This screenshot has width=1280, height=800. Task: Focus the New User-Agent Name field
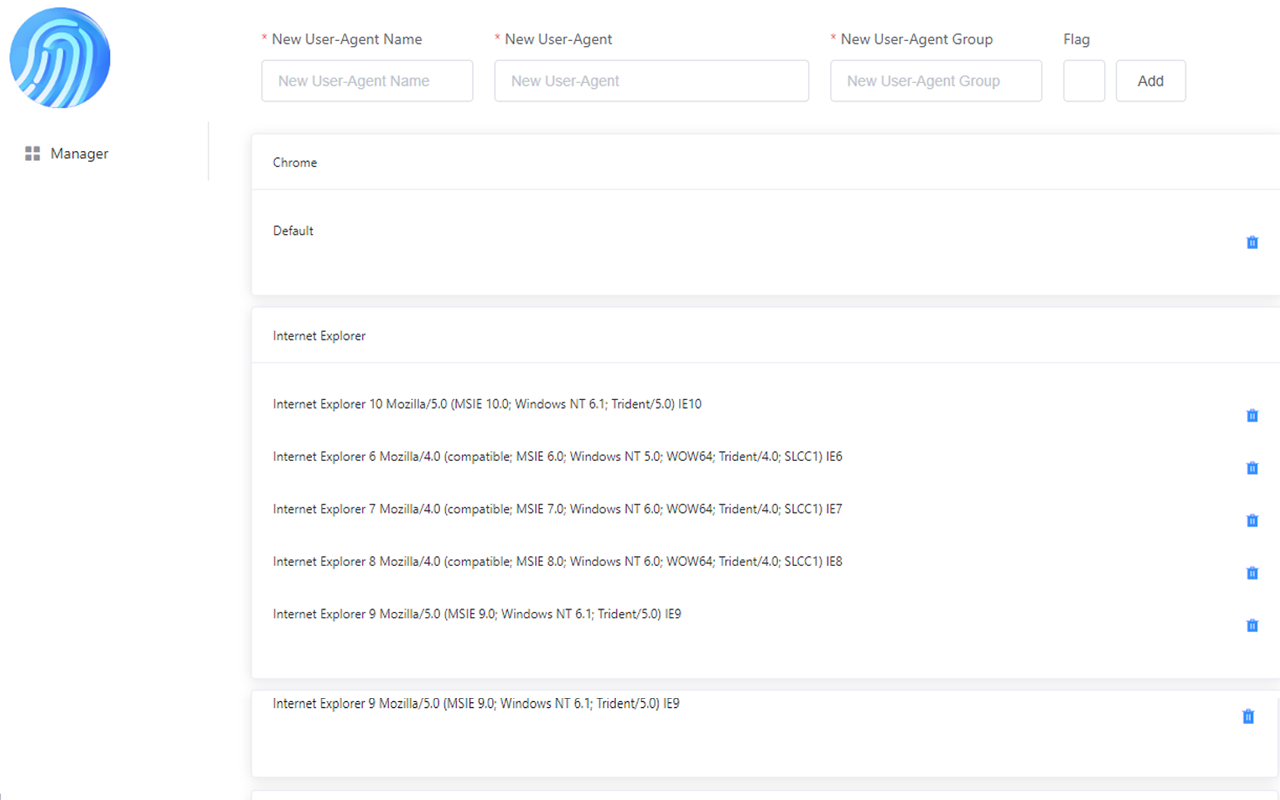(367, 81)
